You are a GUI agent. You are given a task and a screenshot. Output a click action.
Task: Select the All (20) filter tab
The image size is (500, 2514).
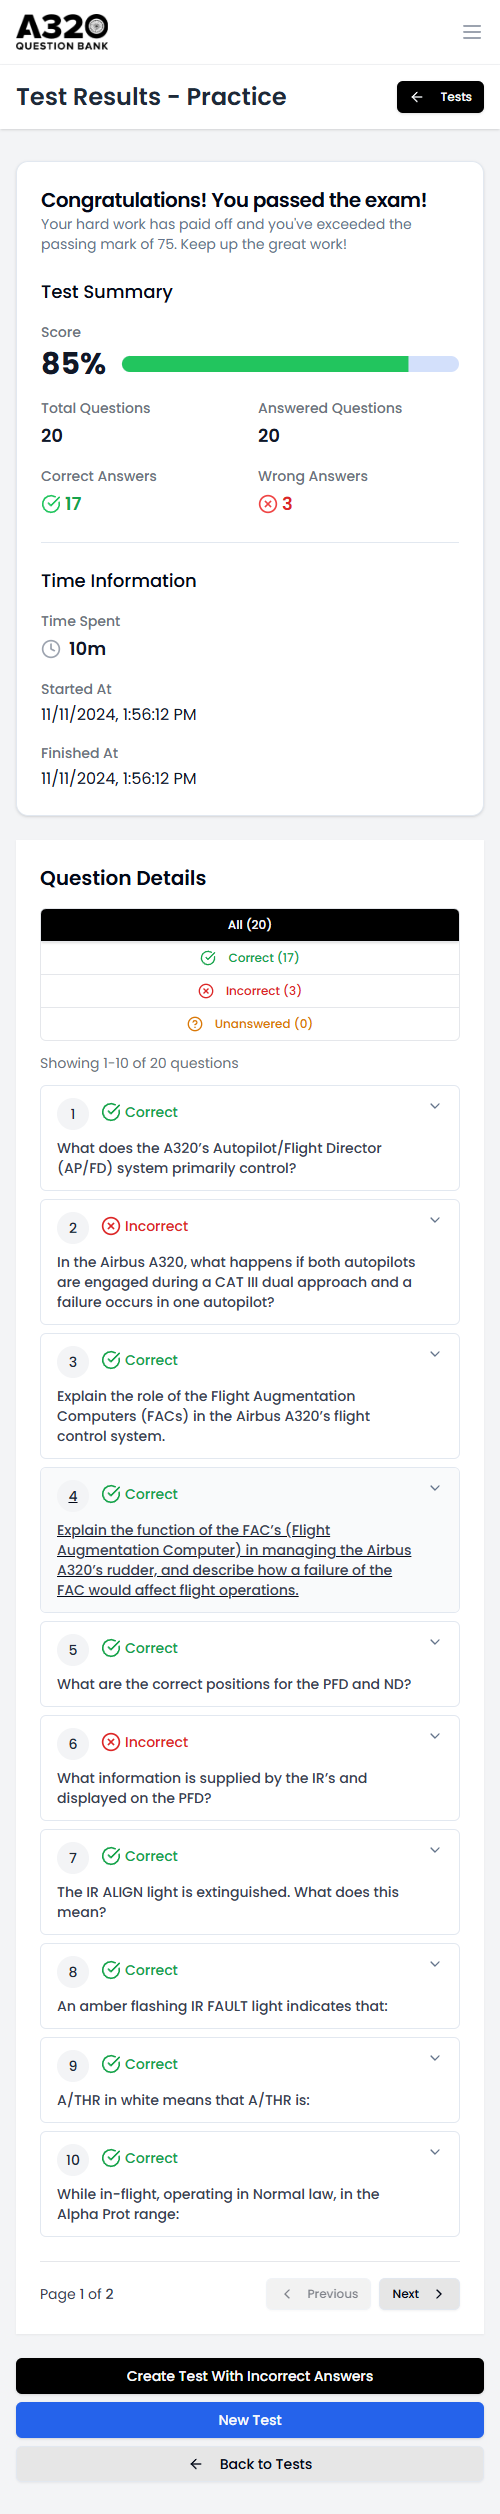coord(250,925)
